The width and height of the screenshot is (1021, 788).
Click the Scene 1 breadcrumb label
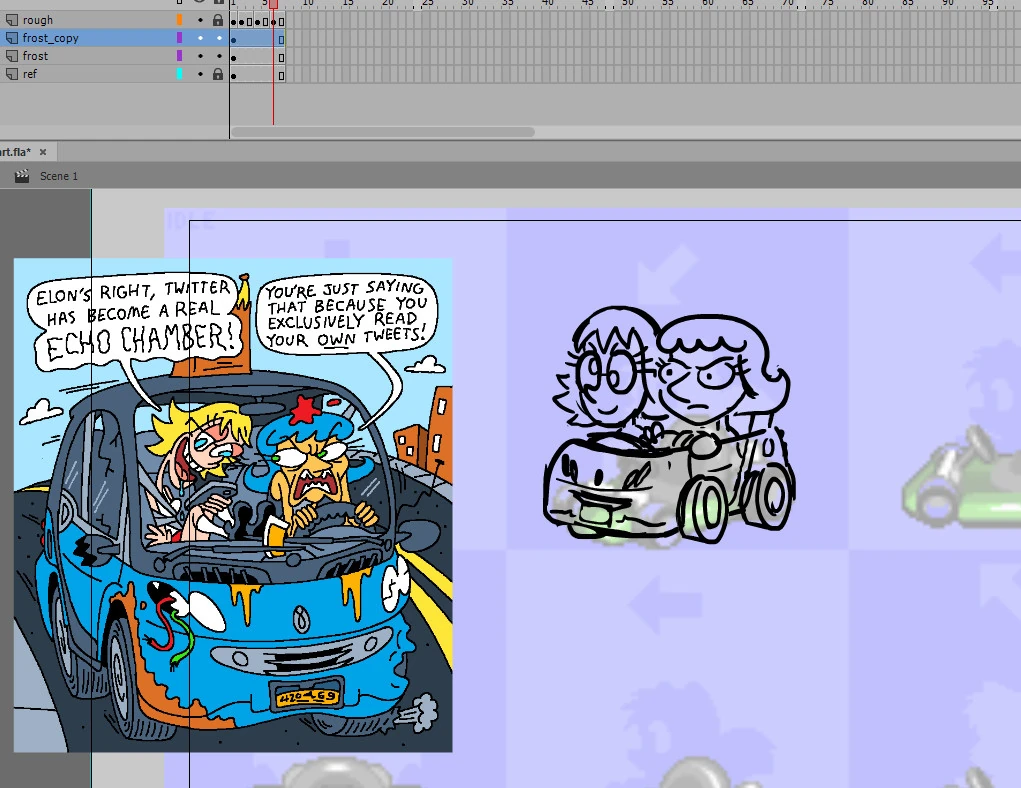point(59,176)
